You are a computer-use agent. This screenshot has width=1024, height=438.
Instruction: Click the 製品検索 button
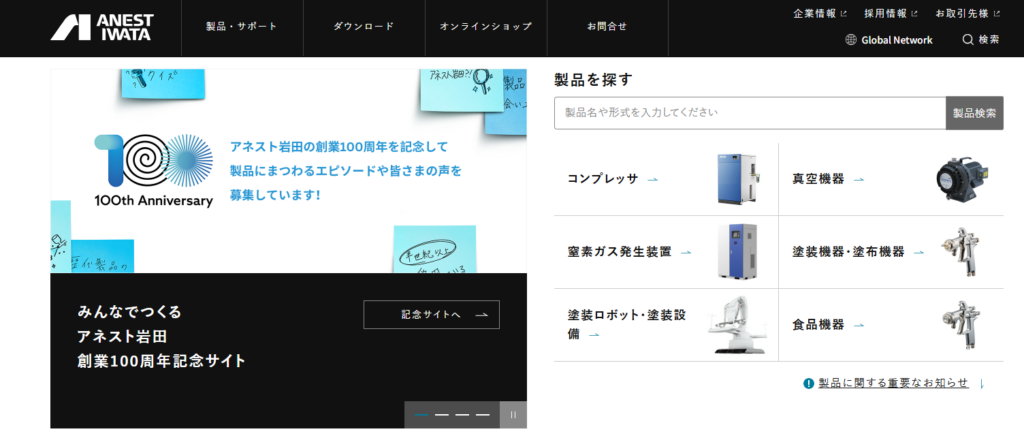coord(974,113)
